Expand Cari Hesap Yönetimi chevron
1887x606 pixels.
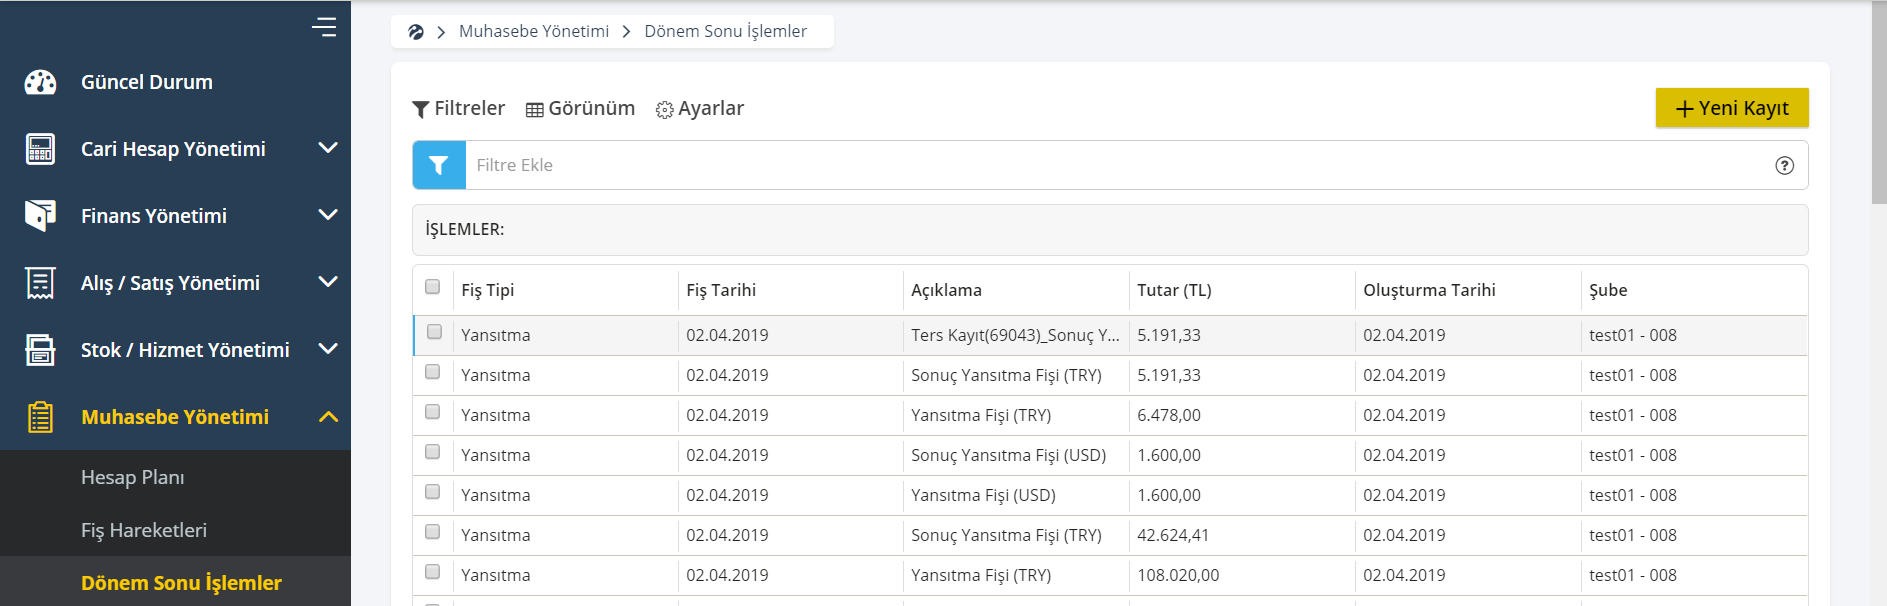coord(328,148)
